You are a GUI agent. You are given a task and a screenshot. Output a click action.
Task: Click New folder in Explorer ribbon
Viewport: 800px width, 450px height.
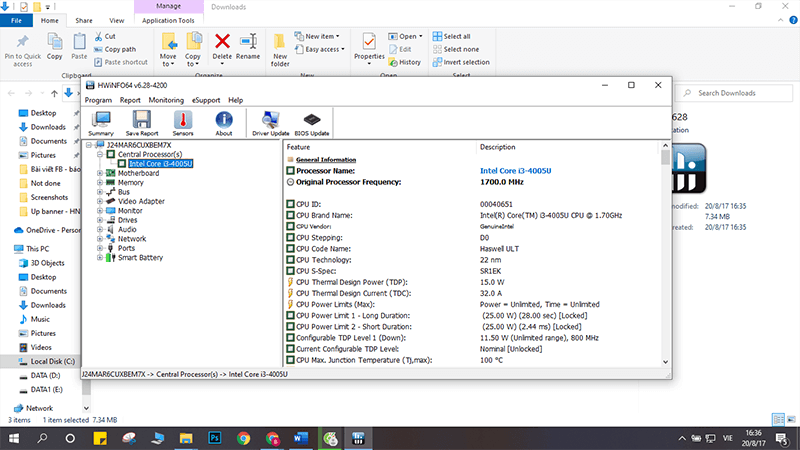280,51
